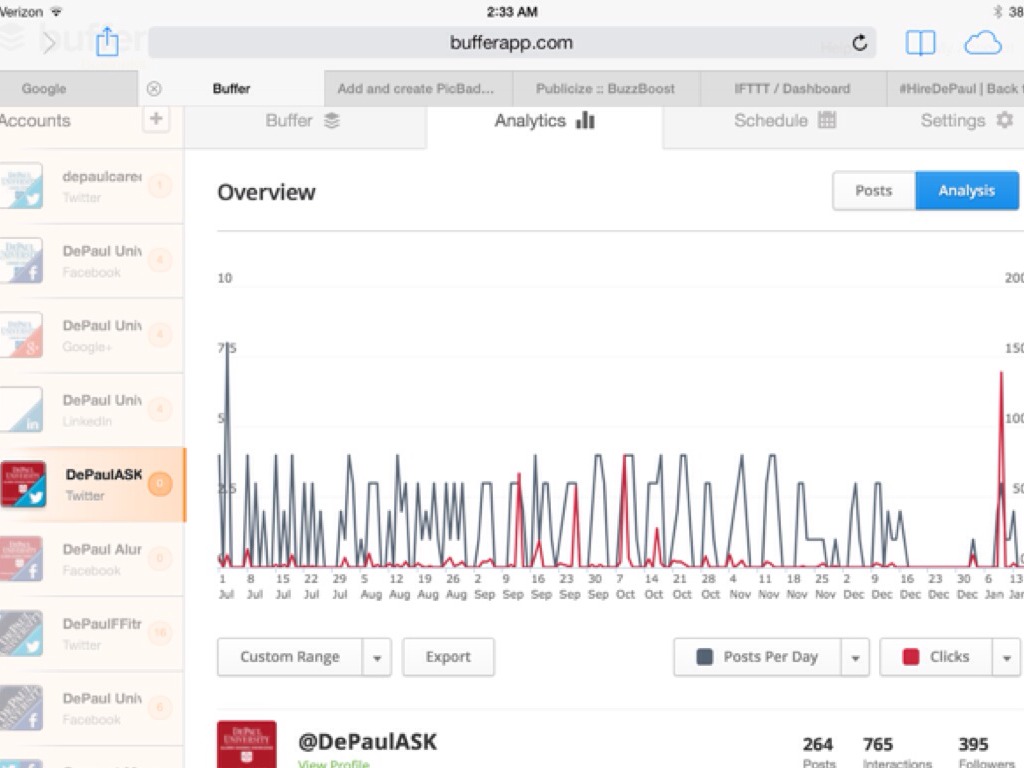Tap the Safari share icon
1024x768 pixels.
tap(107, 42)
